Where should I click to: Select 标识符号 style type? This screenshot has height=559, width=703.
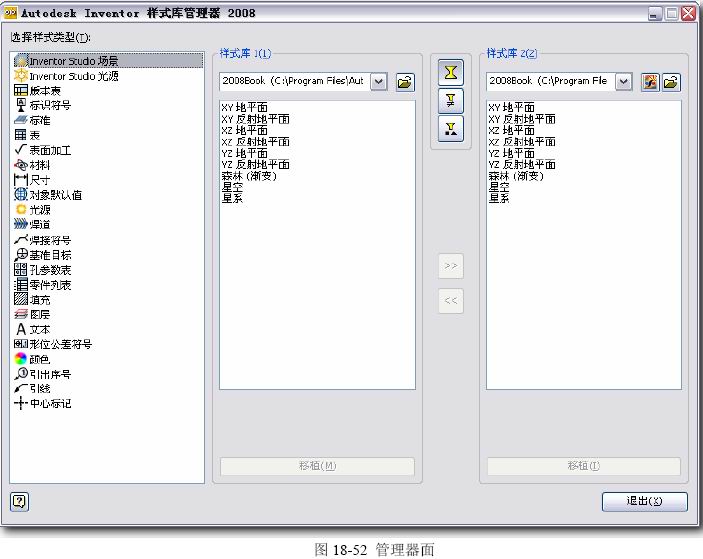[x=43, y=105]
